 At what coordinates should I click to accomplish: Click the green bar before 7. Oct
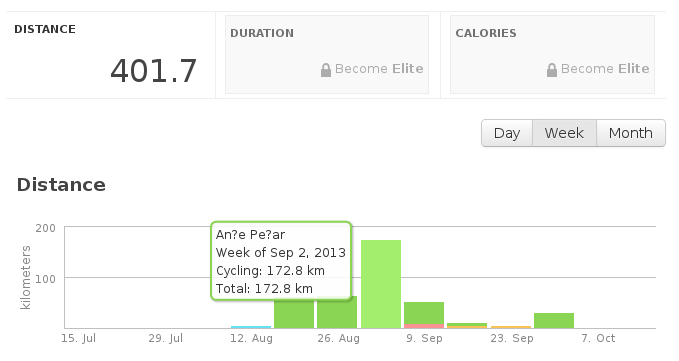(554, 321)
